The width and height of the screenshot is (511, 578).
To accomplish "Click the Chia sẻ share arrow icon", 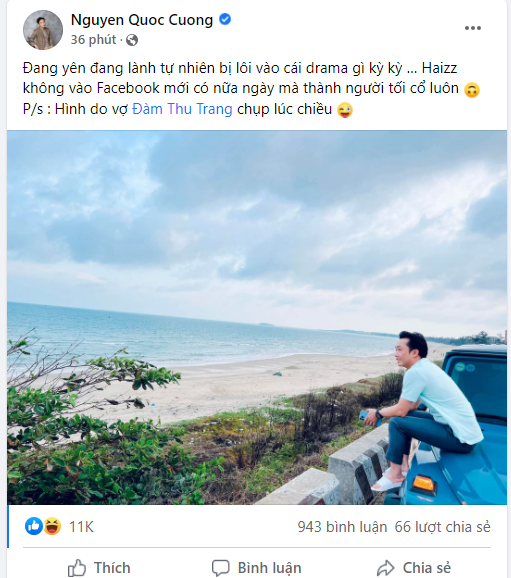I will pos(386,568).
